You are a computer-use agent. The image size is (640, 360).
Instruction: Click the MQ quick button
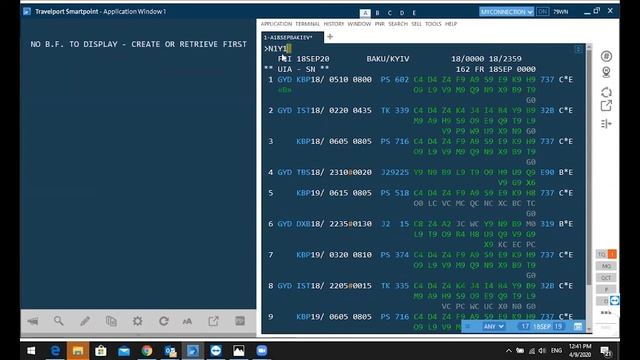click(606, 266)
